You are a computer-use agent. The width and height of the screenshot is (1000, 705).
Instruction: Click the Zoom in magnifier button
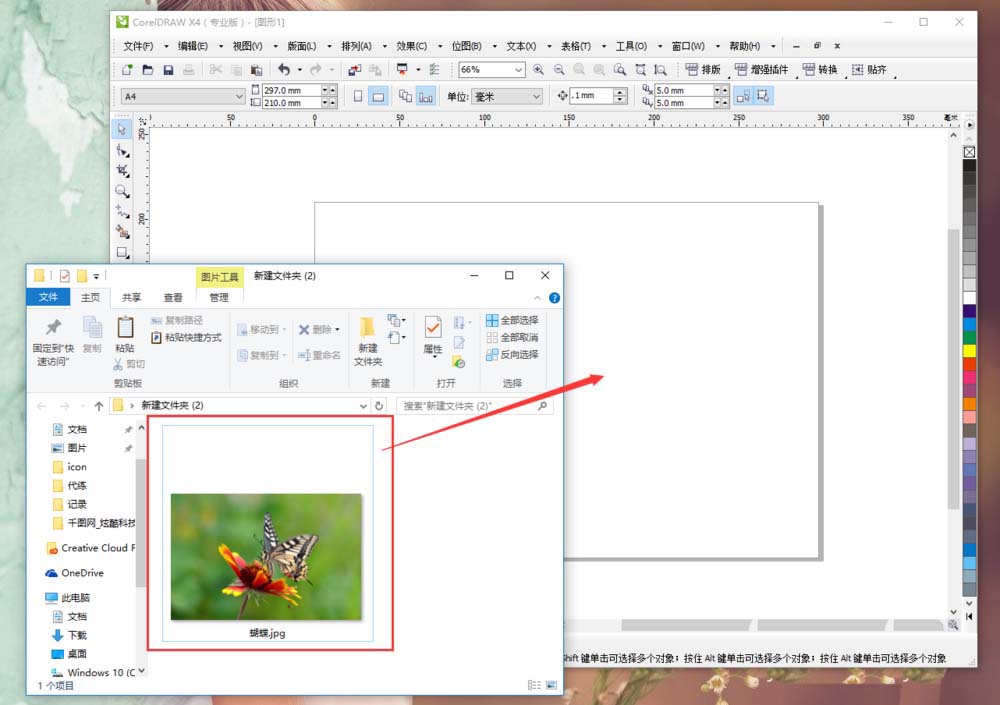point(538,70)
